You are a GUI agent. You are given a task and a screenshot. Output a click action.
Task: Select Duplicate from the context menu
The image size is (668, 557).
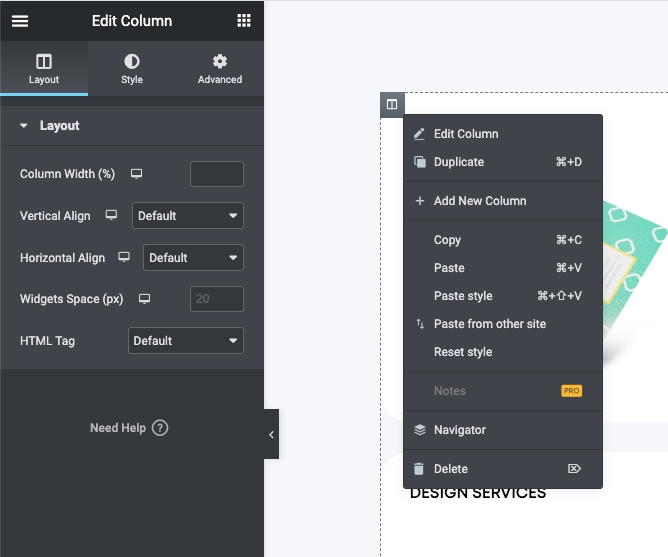459,162
